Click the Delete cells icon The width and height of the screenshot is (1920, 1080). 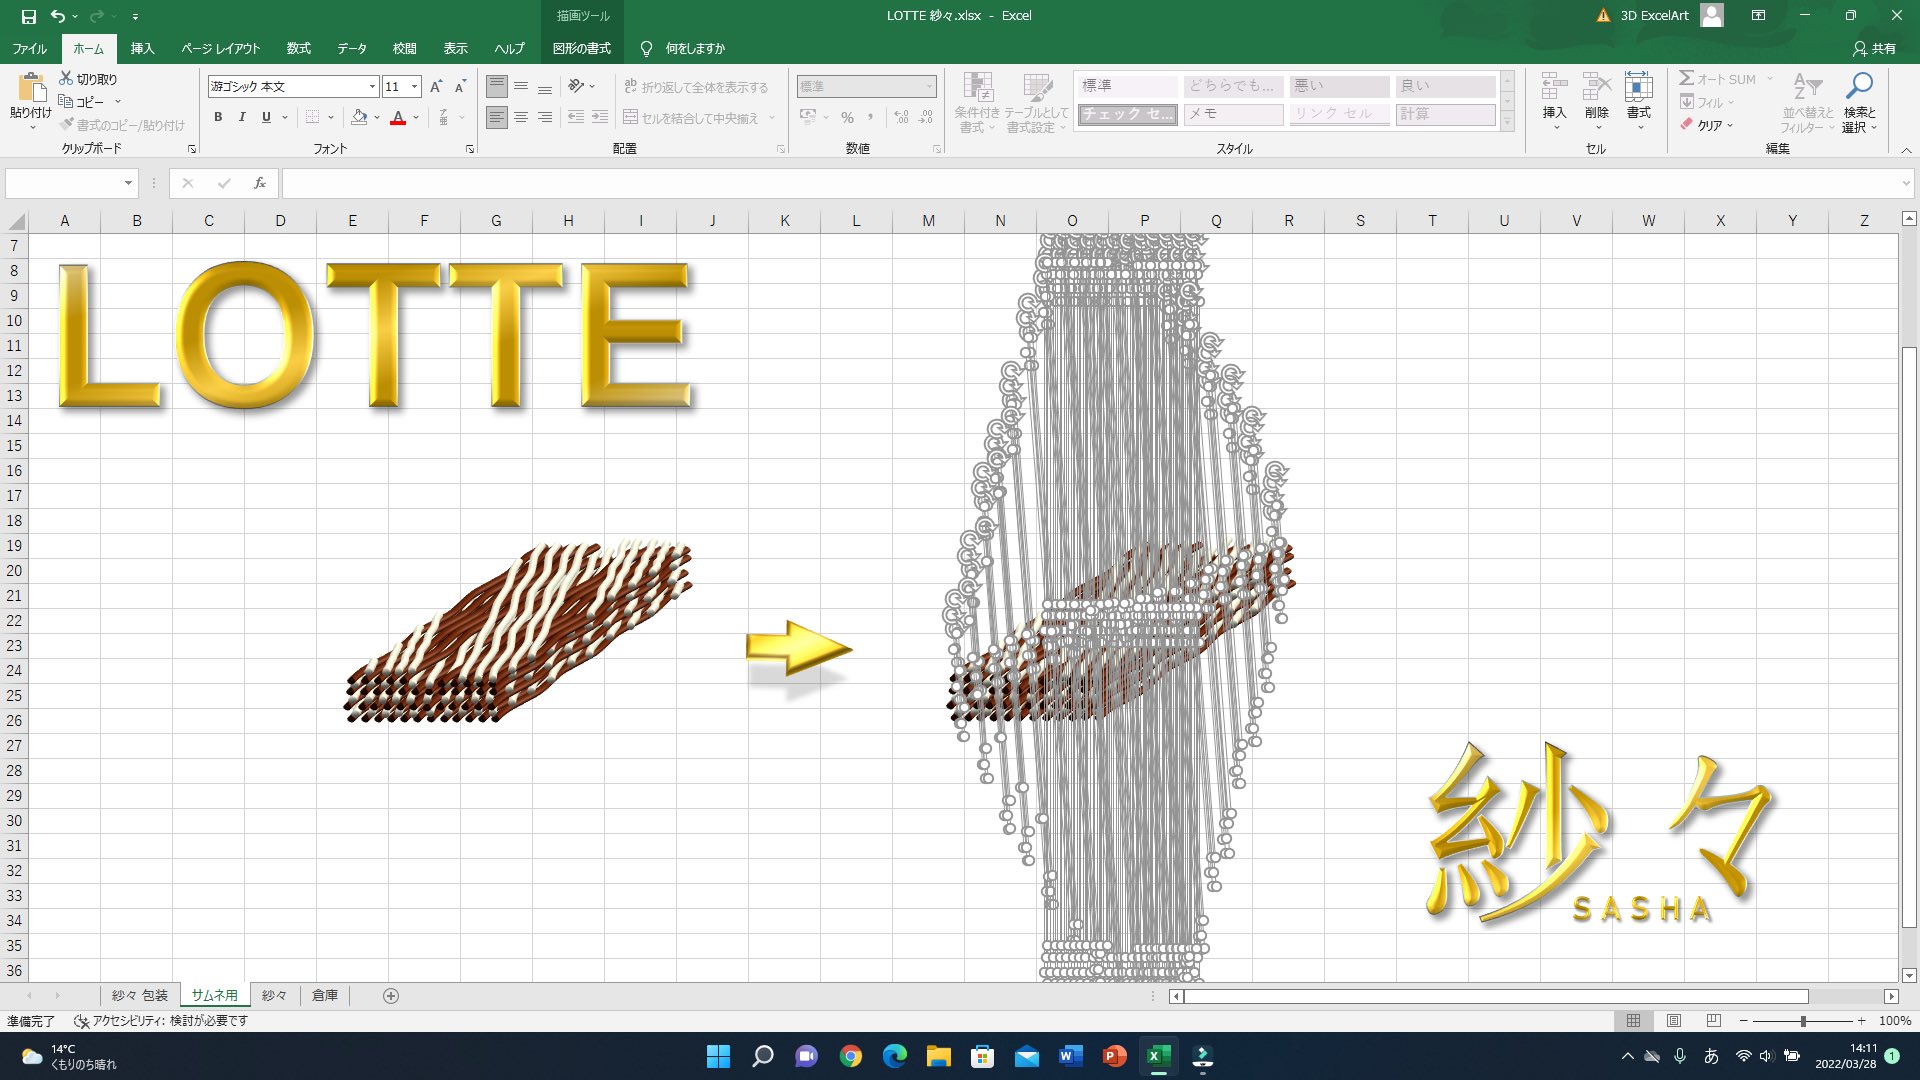point(1597,88)
